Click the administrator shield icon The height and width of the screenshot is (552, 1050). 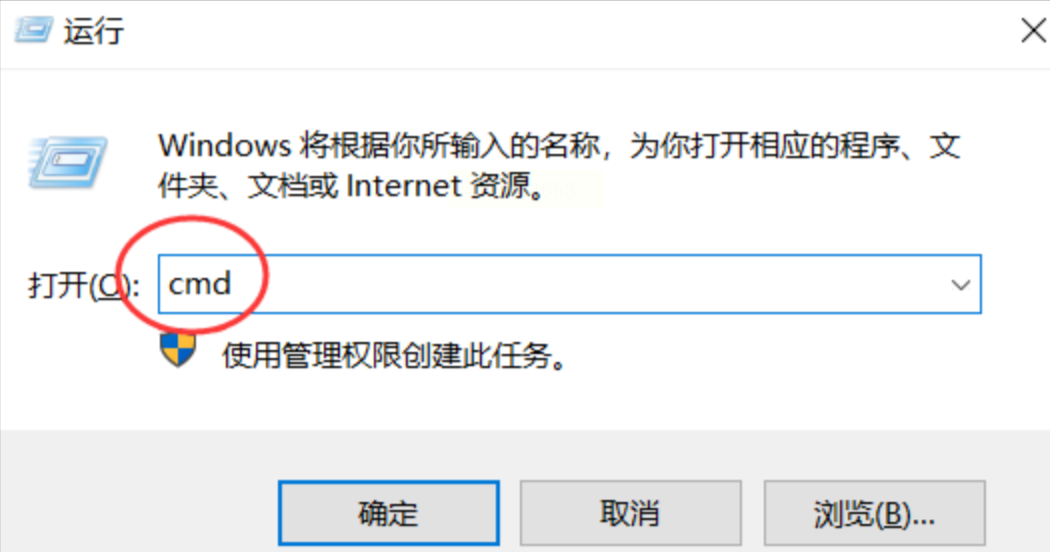tap(178, 351)
